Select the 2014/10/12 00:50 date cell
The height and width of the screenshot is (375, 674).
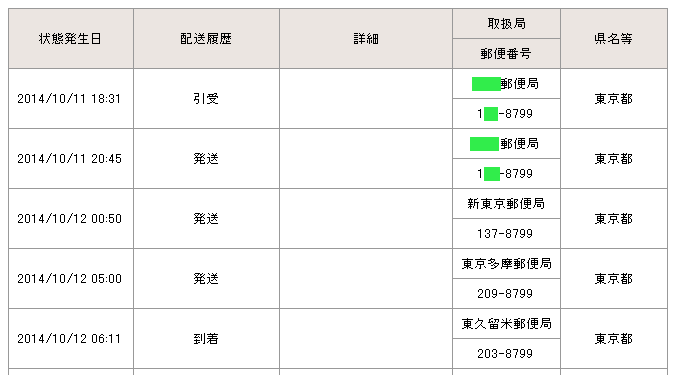70,218
